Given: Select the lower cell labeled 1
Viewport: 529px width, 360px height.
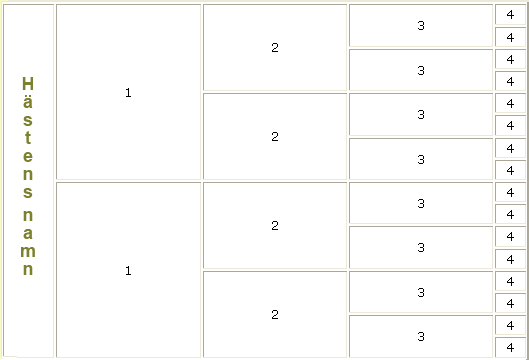Looking at the screenshot, I should [129, 270].
